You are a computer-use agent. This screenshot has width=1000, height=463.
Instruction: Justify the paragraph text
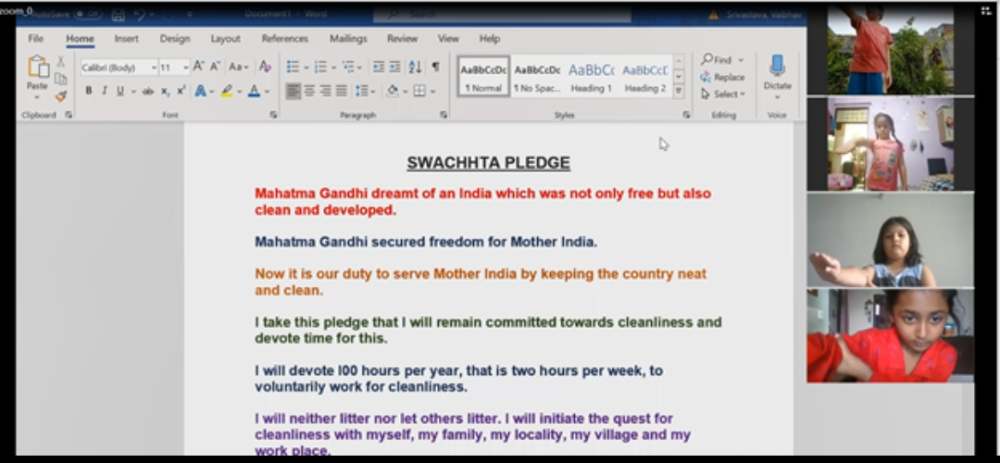341,91
